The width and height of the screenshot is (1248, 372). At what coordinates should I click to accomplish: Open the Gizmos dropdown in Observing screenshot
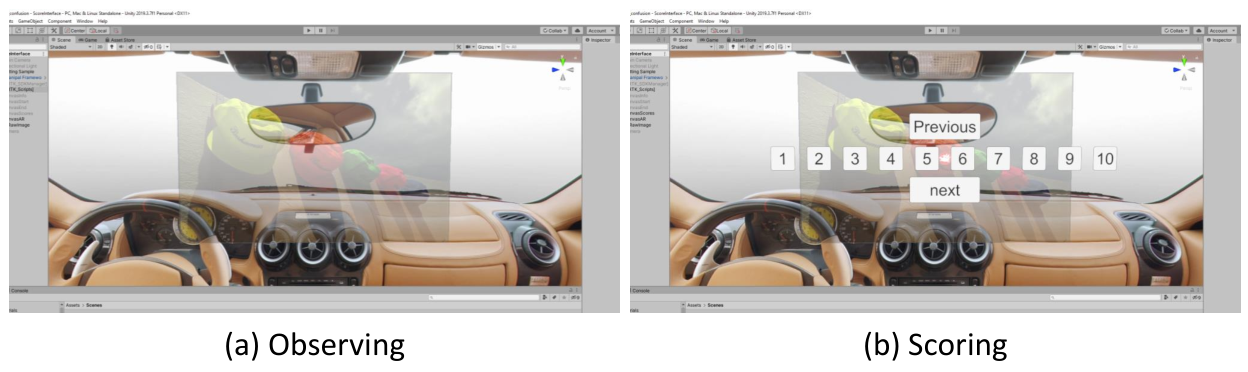pyautogui.click(x=489, y=47)
